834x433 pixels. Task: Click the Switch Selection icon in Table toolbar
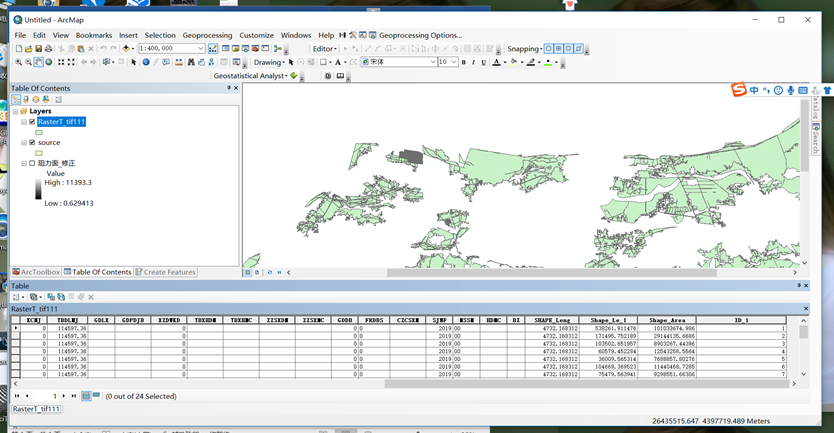tap(61, 297)
